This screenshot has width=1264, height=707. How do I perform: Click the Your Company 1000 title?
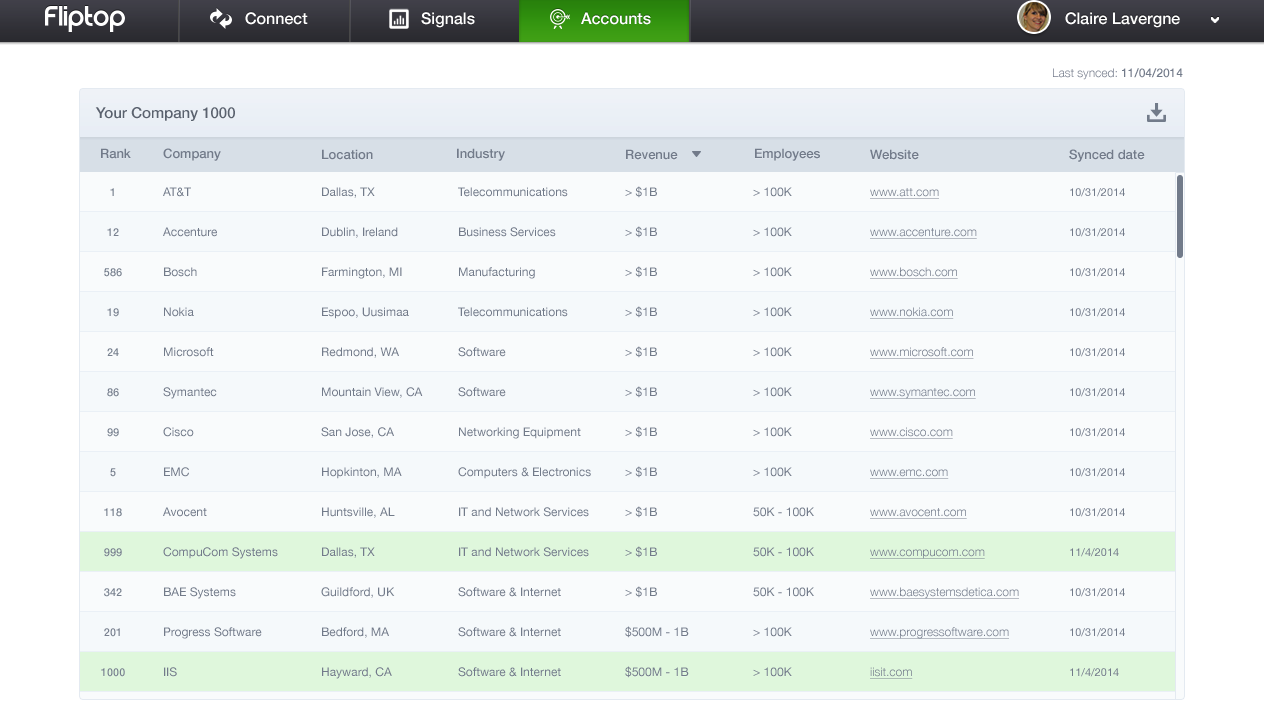point(166,113)
